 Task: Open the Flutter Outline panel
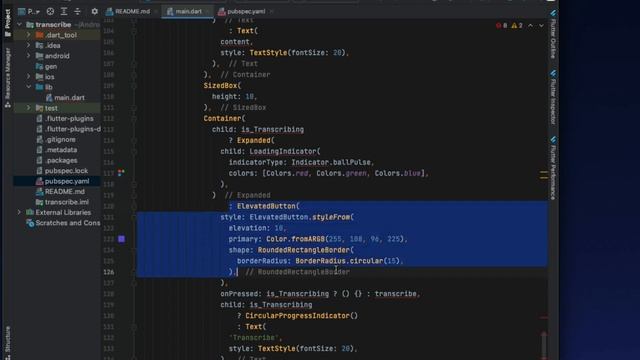(x=553, y=35)
